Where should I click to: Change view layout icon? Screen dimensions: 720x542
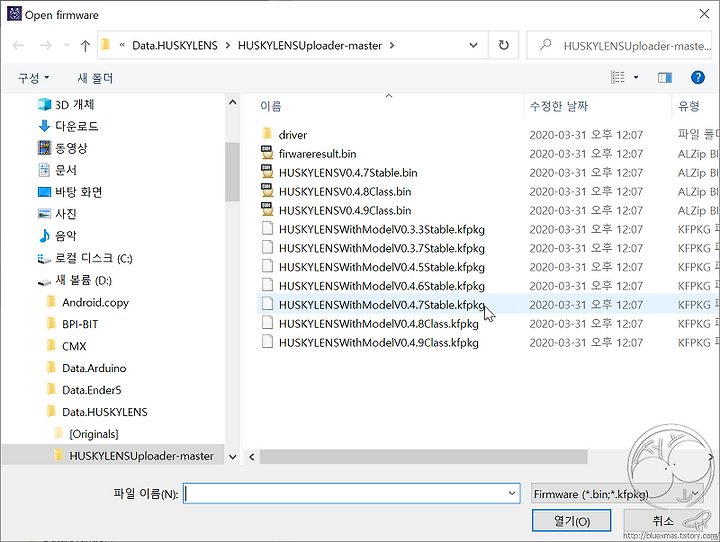tap(618, 77)
